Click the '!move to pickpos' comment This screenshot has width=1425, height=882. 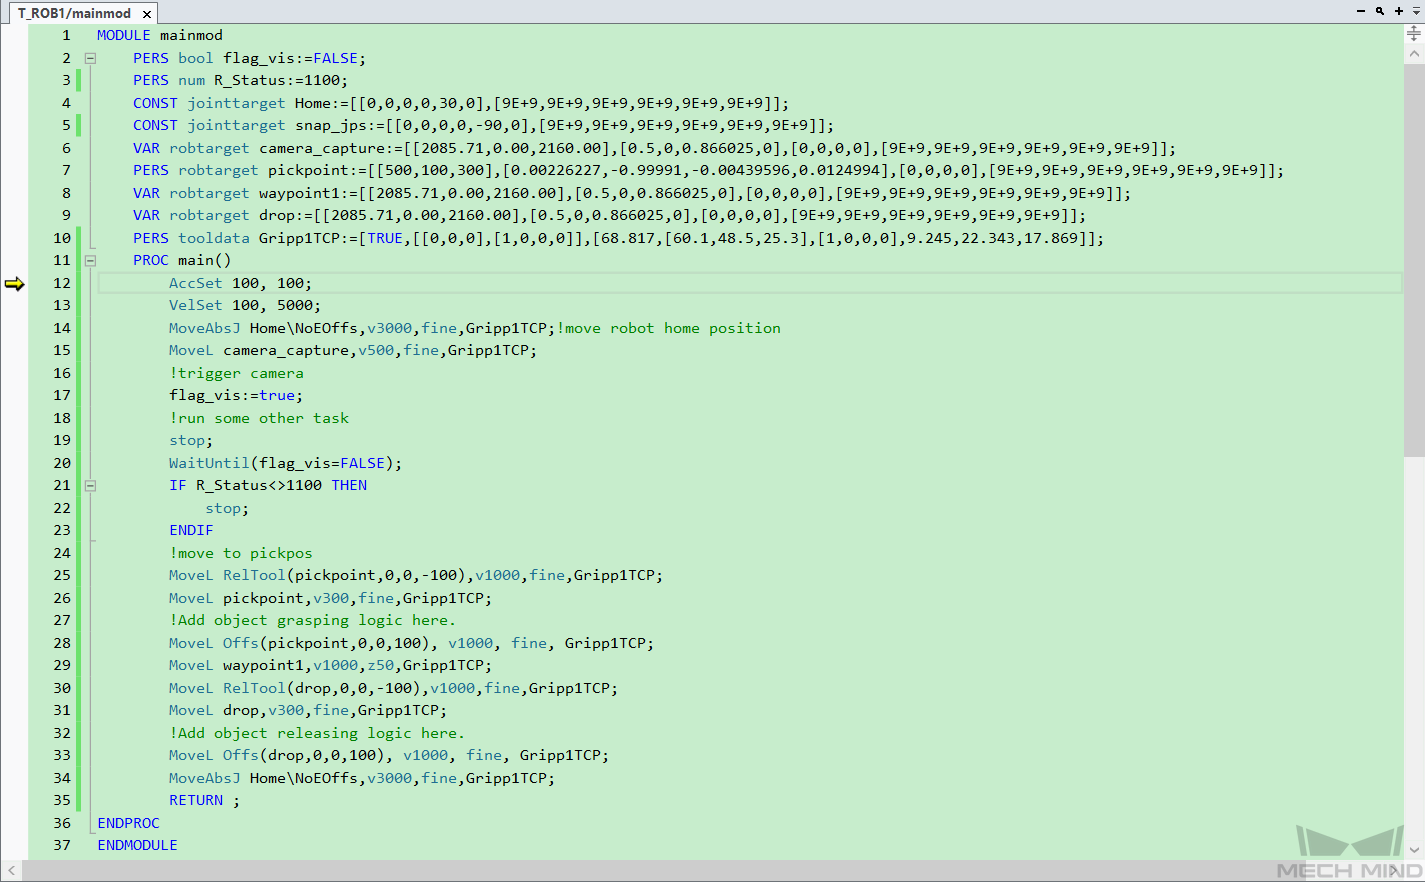(241, 553)
